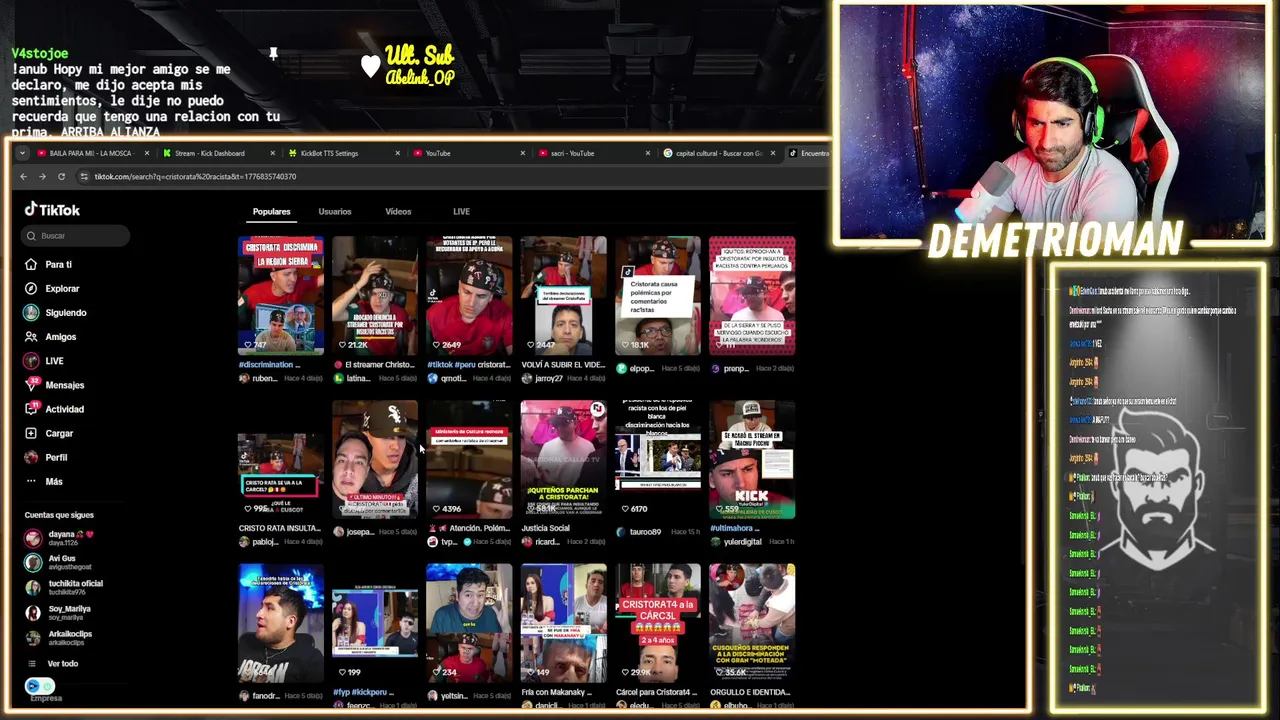This screenshot has width=1280, height=720.
Task: Open the Mensajes icon with badge
Action: point(31,385)
